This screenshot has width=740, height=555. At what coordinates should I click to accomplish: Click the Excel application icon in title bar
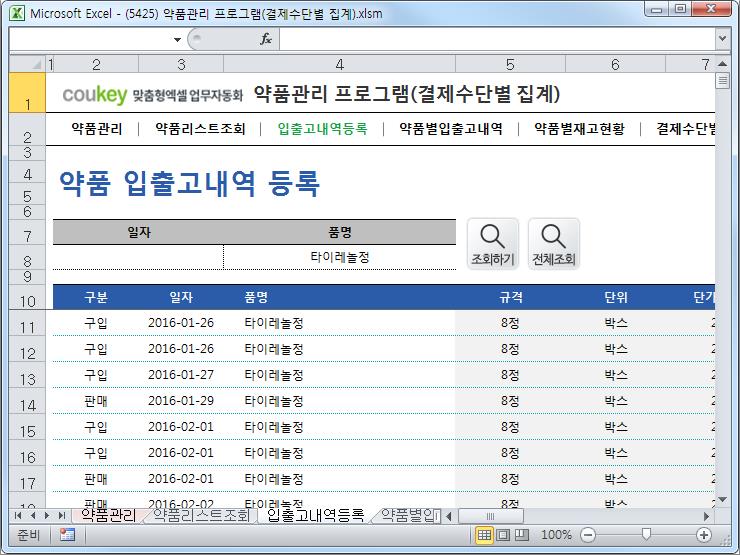pos(17,13)
